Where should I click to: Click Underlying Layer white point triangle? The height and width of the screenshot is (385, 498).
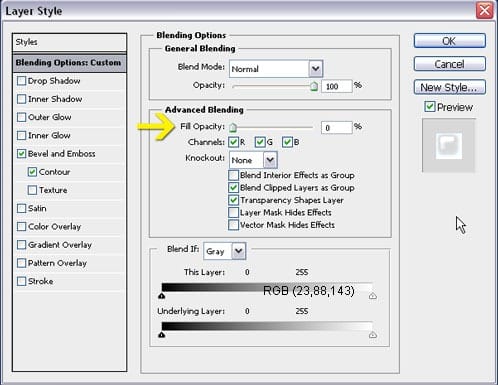(x=373, y=335)
